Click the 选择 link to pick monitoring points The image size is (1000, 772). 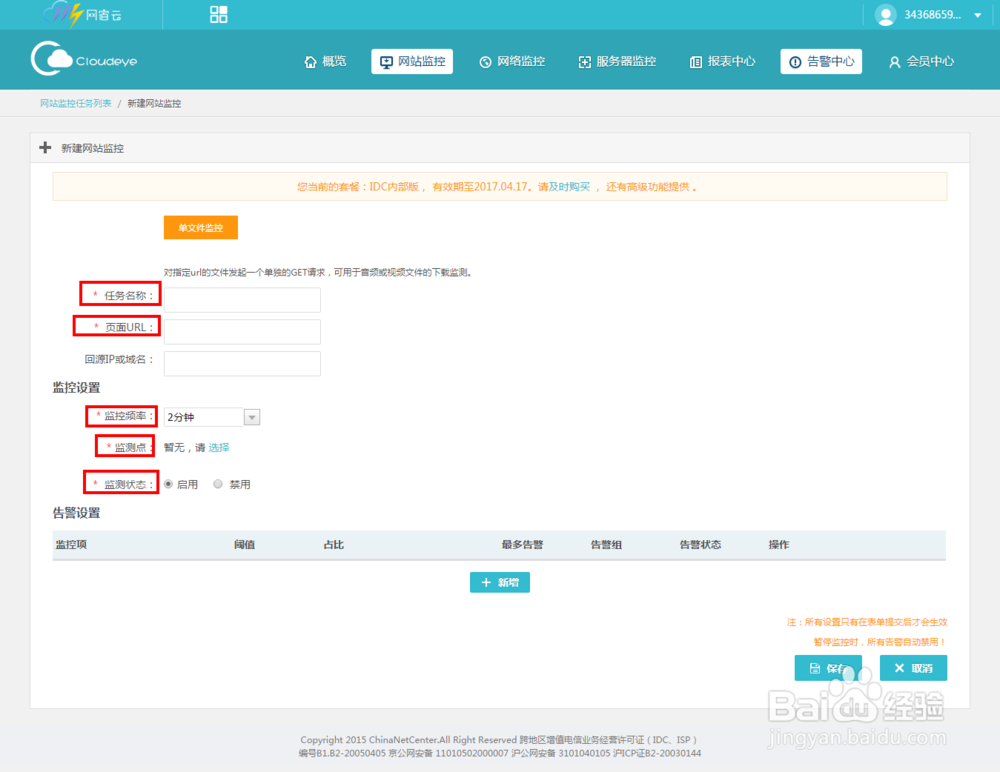click(218, 447)
